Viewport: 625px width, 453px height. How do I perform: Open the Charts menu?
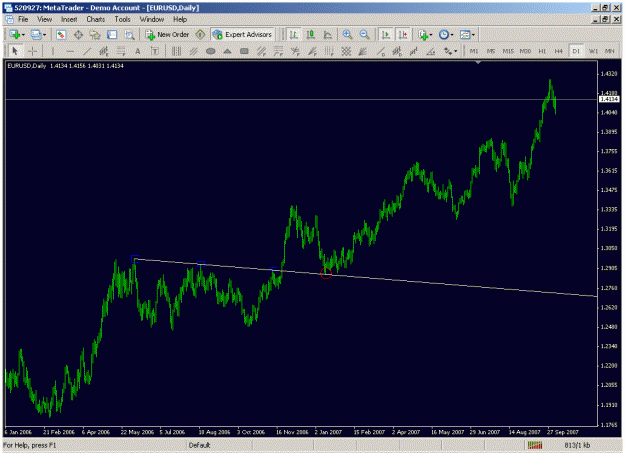(x=96, y=19)
